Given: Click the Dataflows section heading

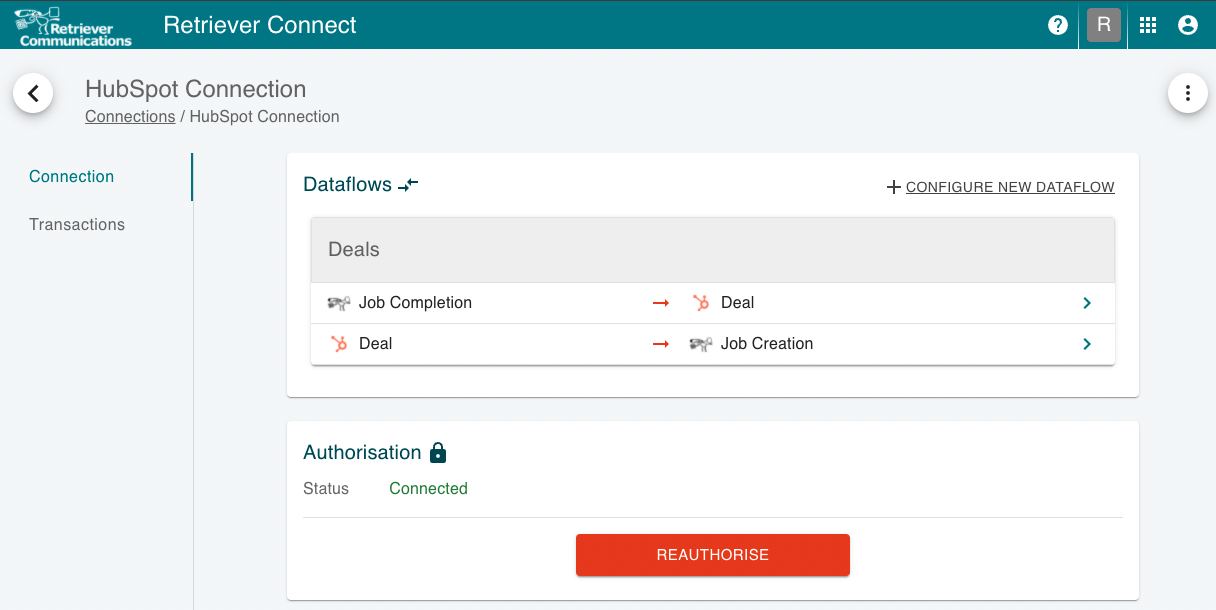Looking at the screenshot, I should pos(347,185).
